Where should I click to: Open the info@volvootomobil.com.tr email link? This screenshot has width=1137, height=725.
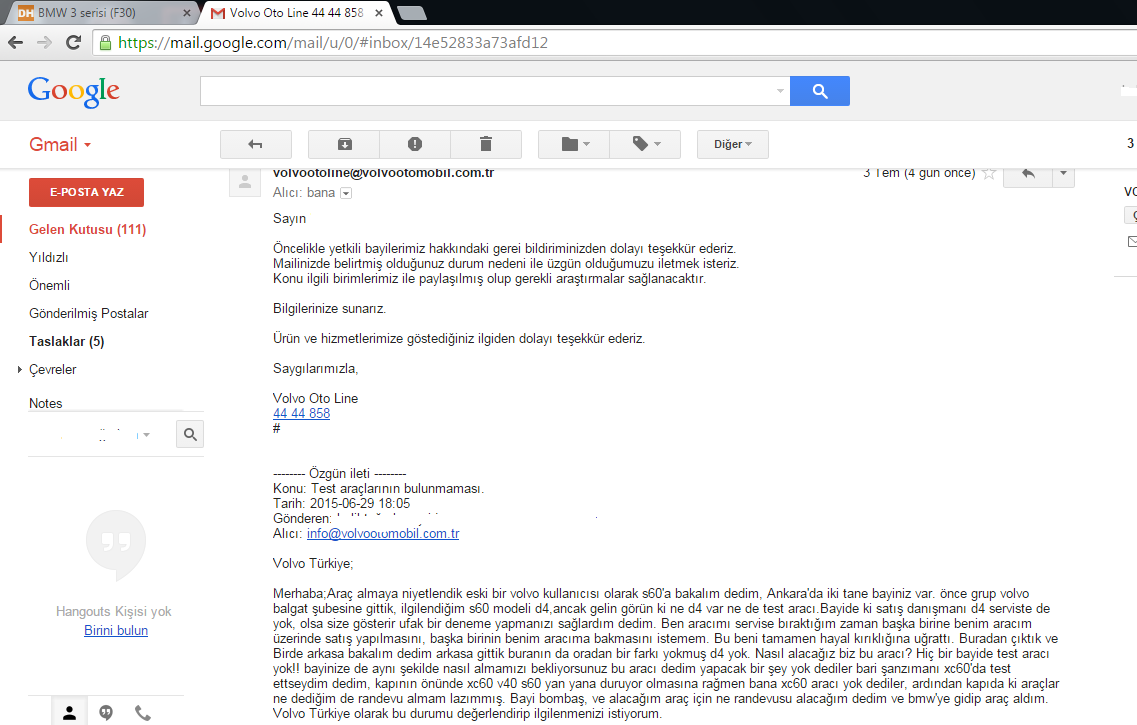(x=383, y=534)
